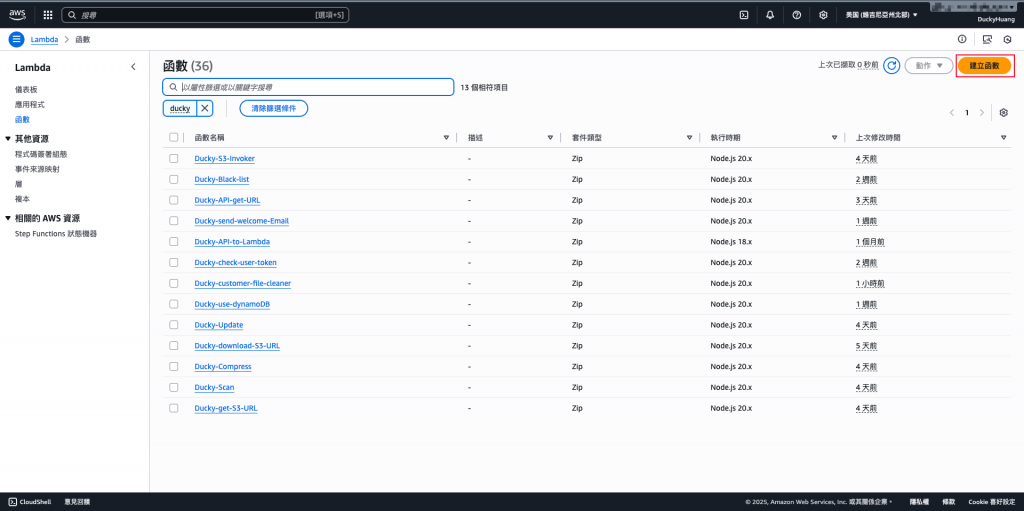The height and width of the screenshot is (511, 1024).
Task: Focus the function filter search field
Action: click(x=308, y=87)
